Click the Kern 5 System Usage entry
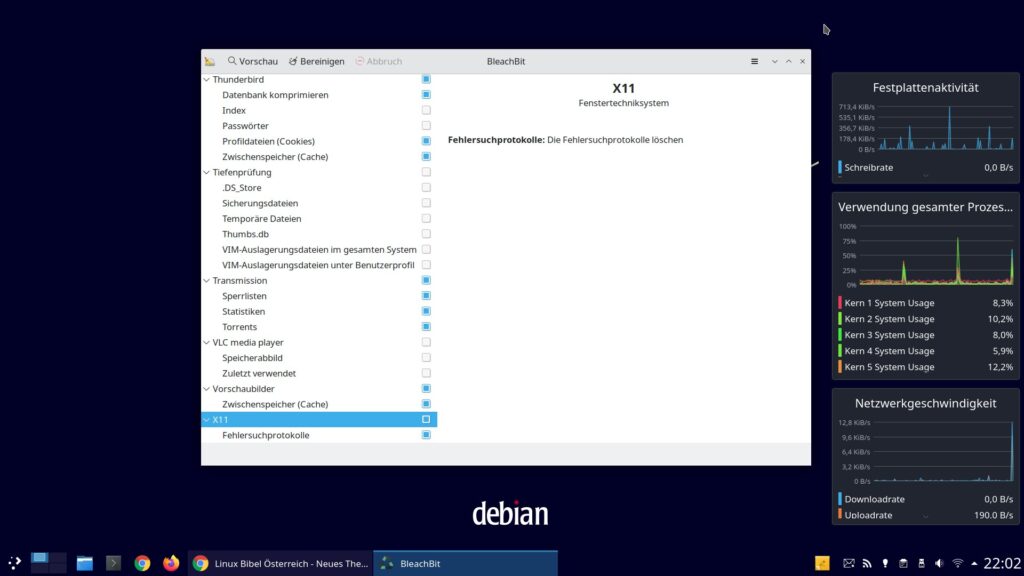 (x=925, y=367)
